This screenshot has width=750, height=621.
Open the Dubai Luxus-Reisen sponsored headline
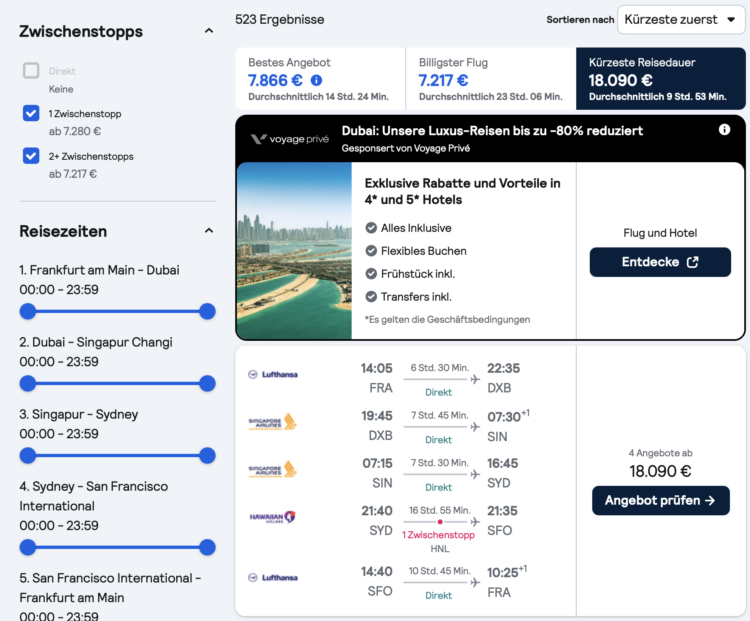pyautogui.click(x=492, y=131)
